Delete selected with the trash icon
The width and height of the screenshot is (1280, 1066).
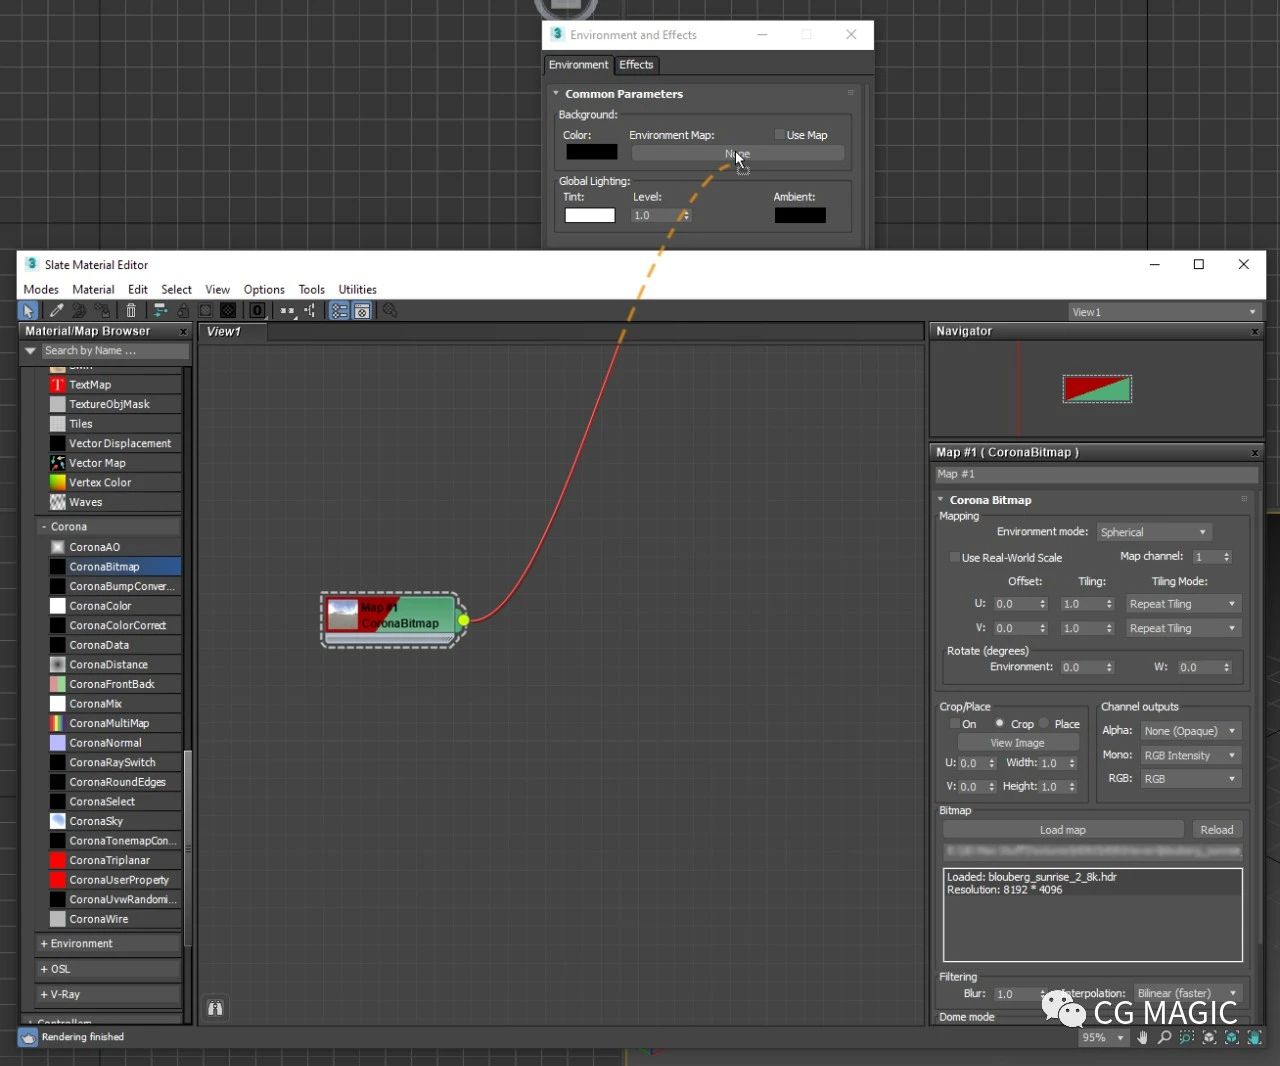(131, 311)
